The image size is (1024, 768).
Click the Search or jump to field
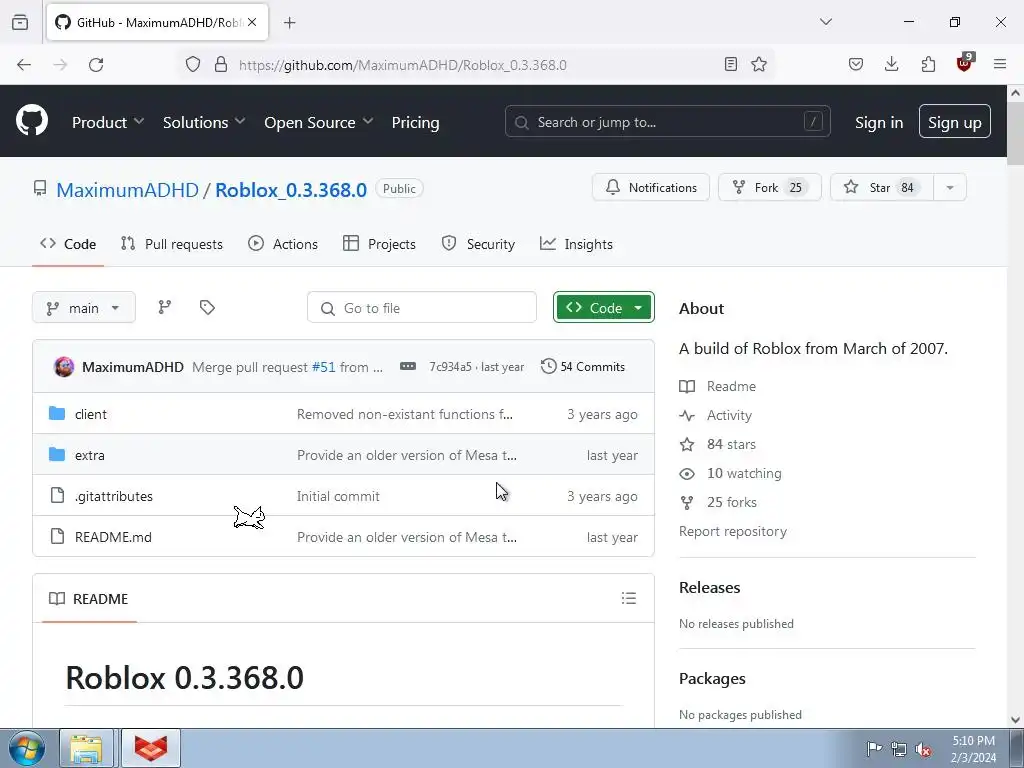[667, 121]
